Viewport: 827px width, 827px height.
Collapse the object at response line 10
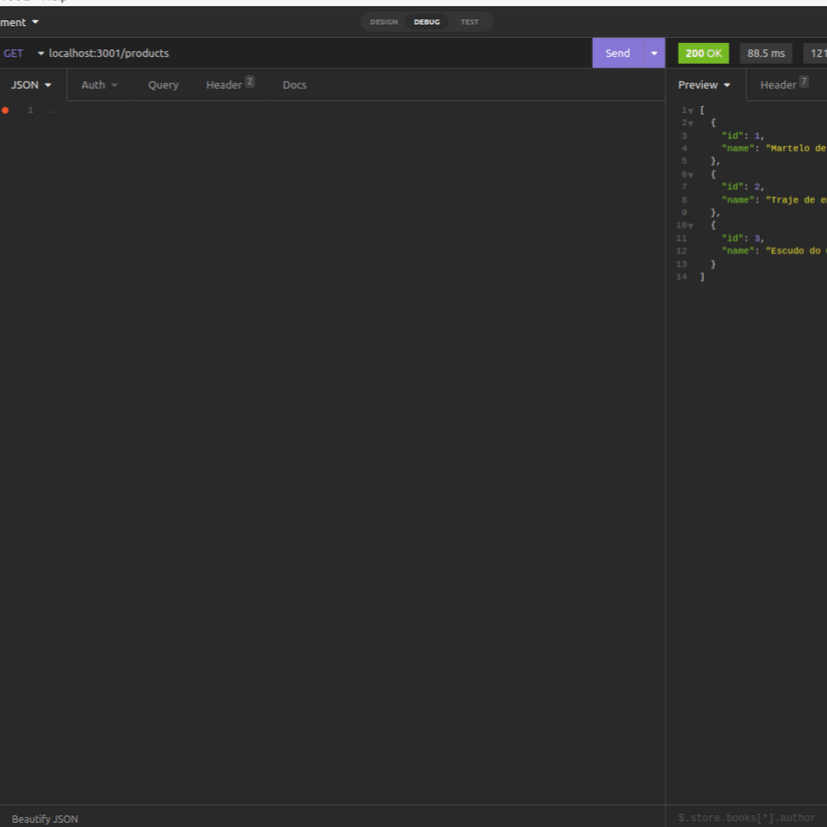[690, 226]
